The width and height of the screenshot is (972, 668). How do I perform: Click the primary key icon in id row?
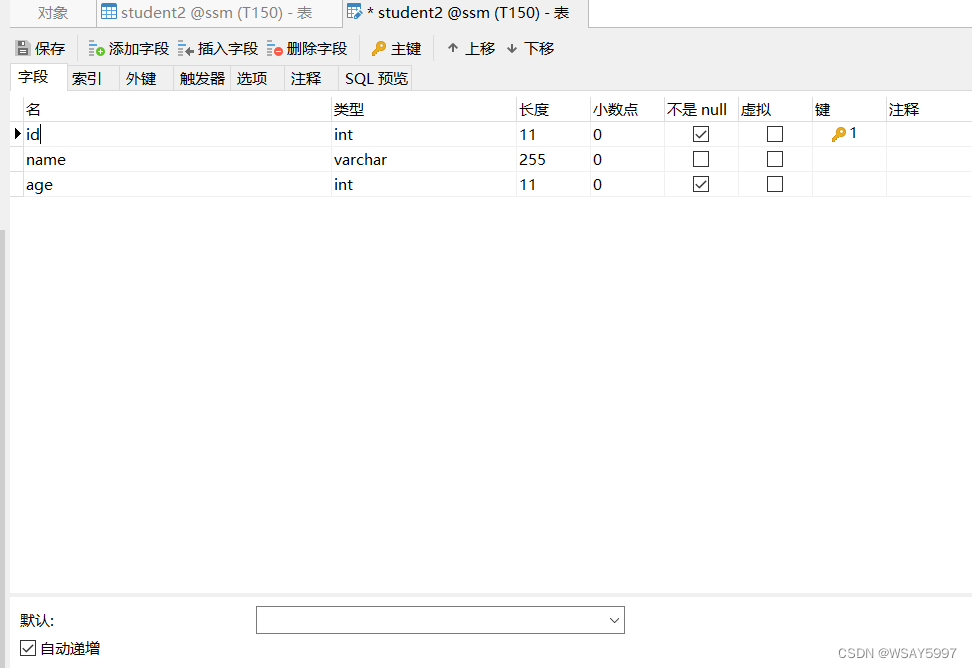point(839,134)
